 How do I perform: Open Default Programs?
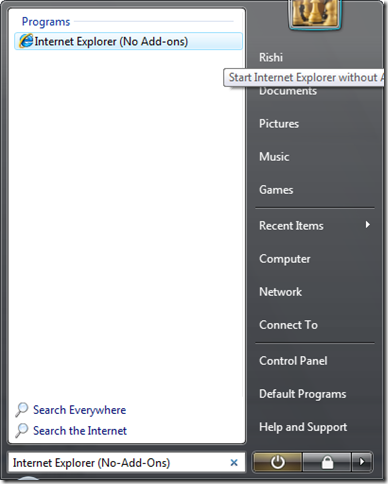click(303, 394)
